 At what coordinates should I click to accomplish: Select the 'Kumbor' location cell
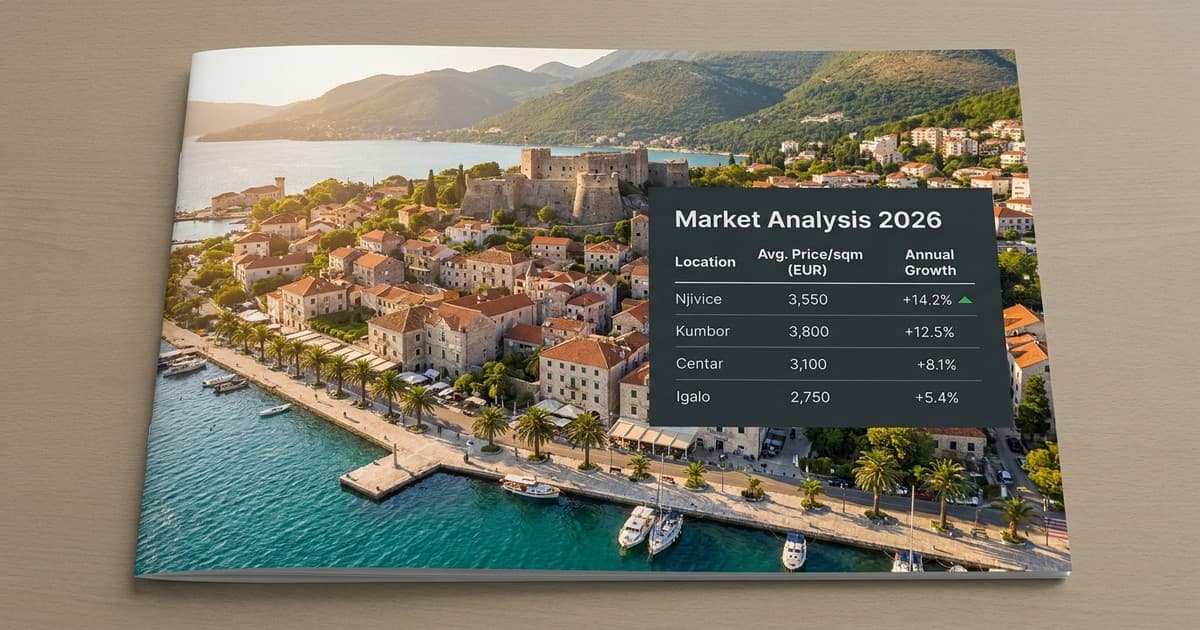[x=701, y=332]
